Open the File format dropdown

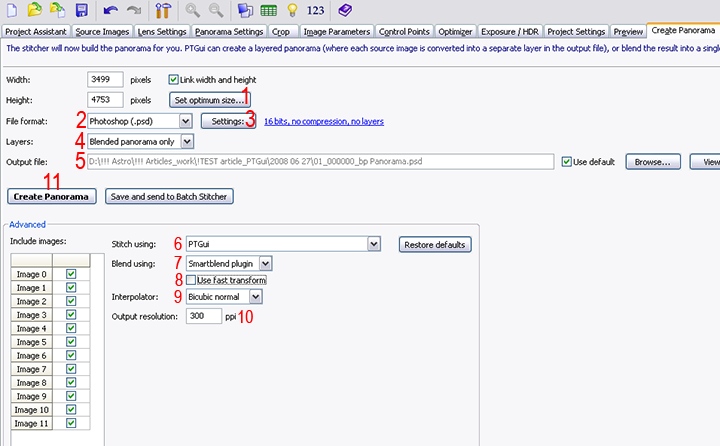(x=184, y=121)
